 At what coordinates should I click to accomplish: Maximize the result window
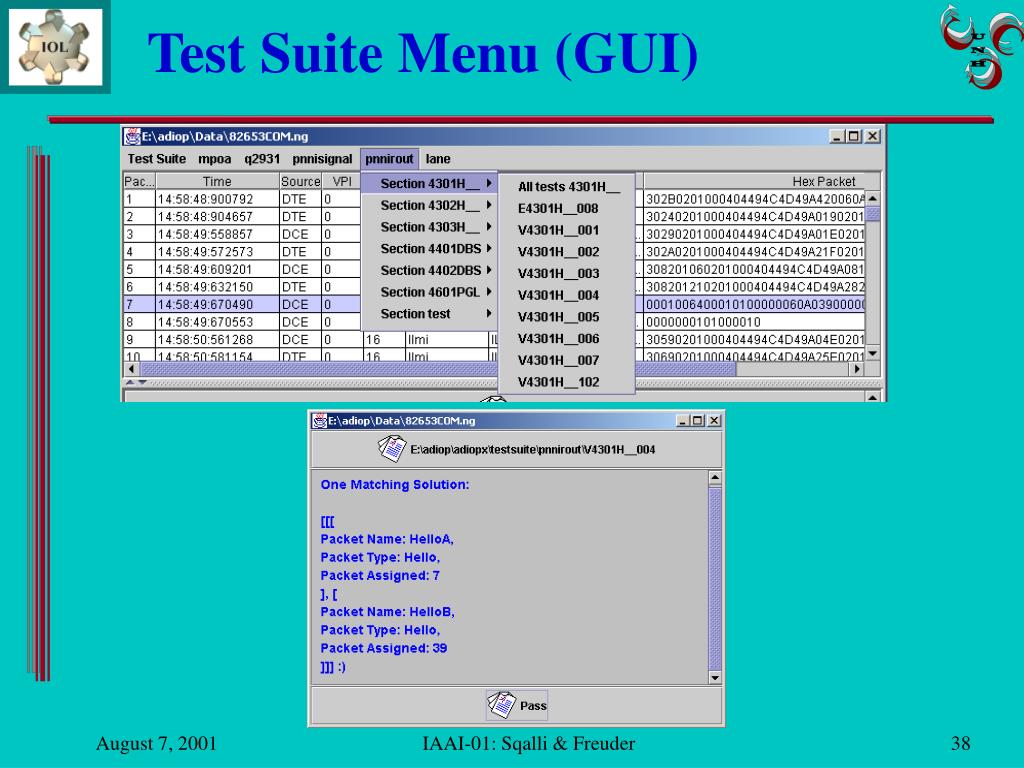698,421
